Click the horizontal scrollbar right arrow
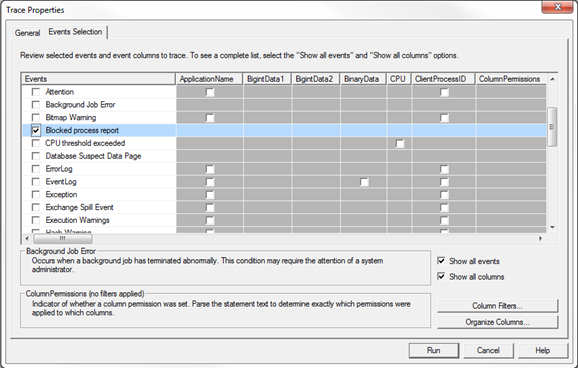 (540, 238)
